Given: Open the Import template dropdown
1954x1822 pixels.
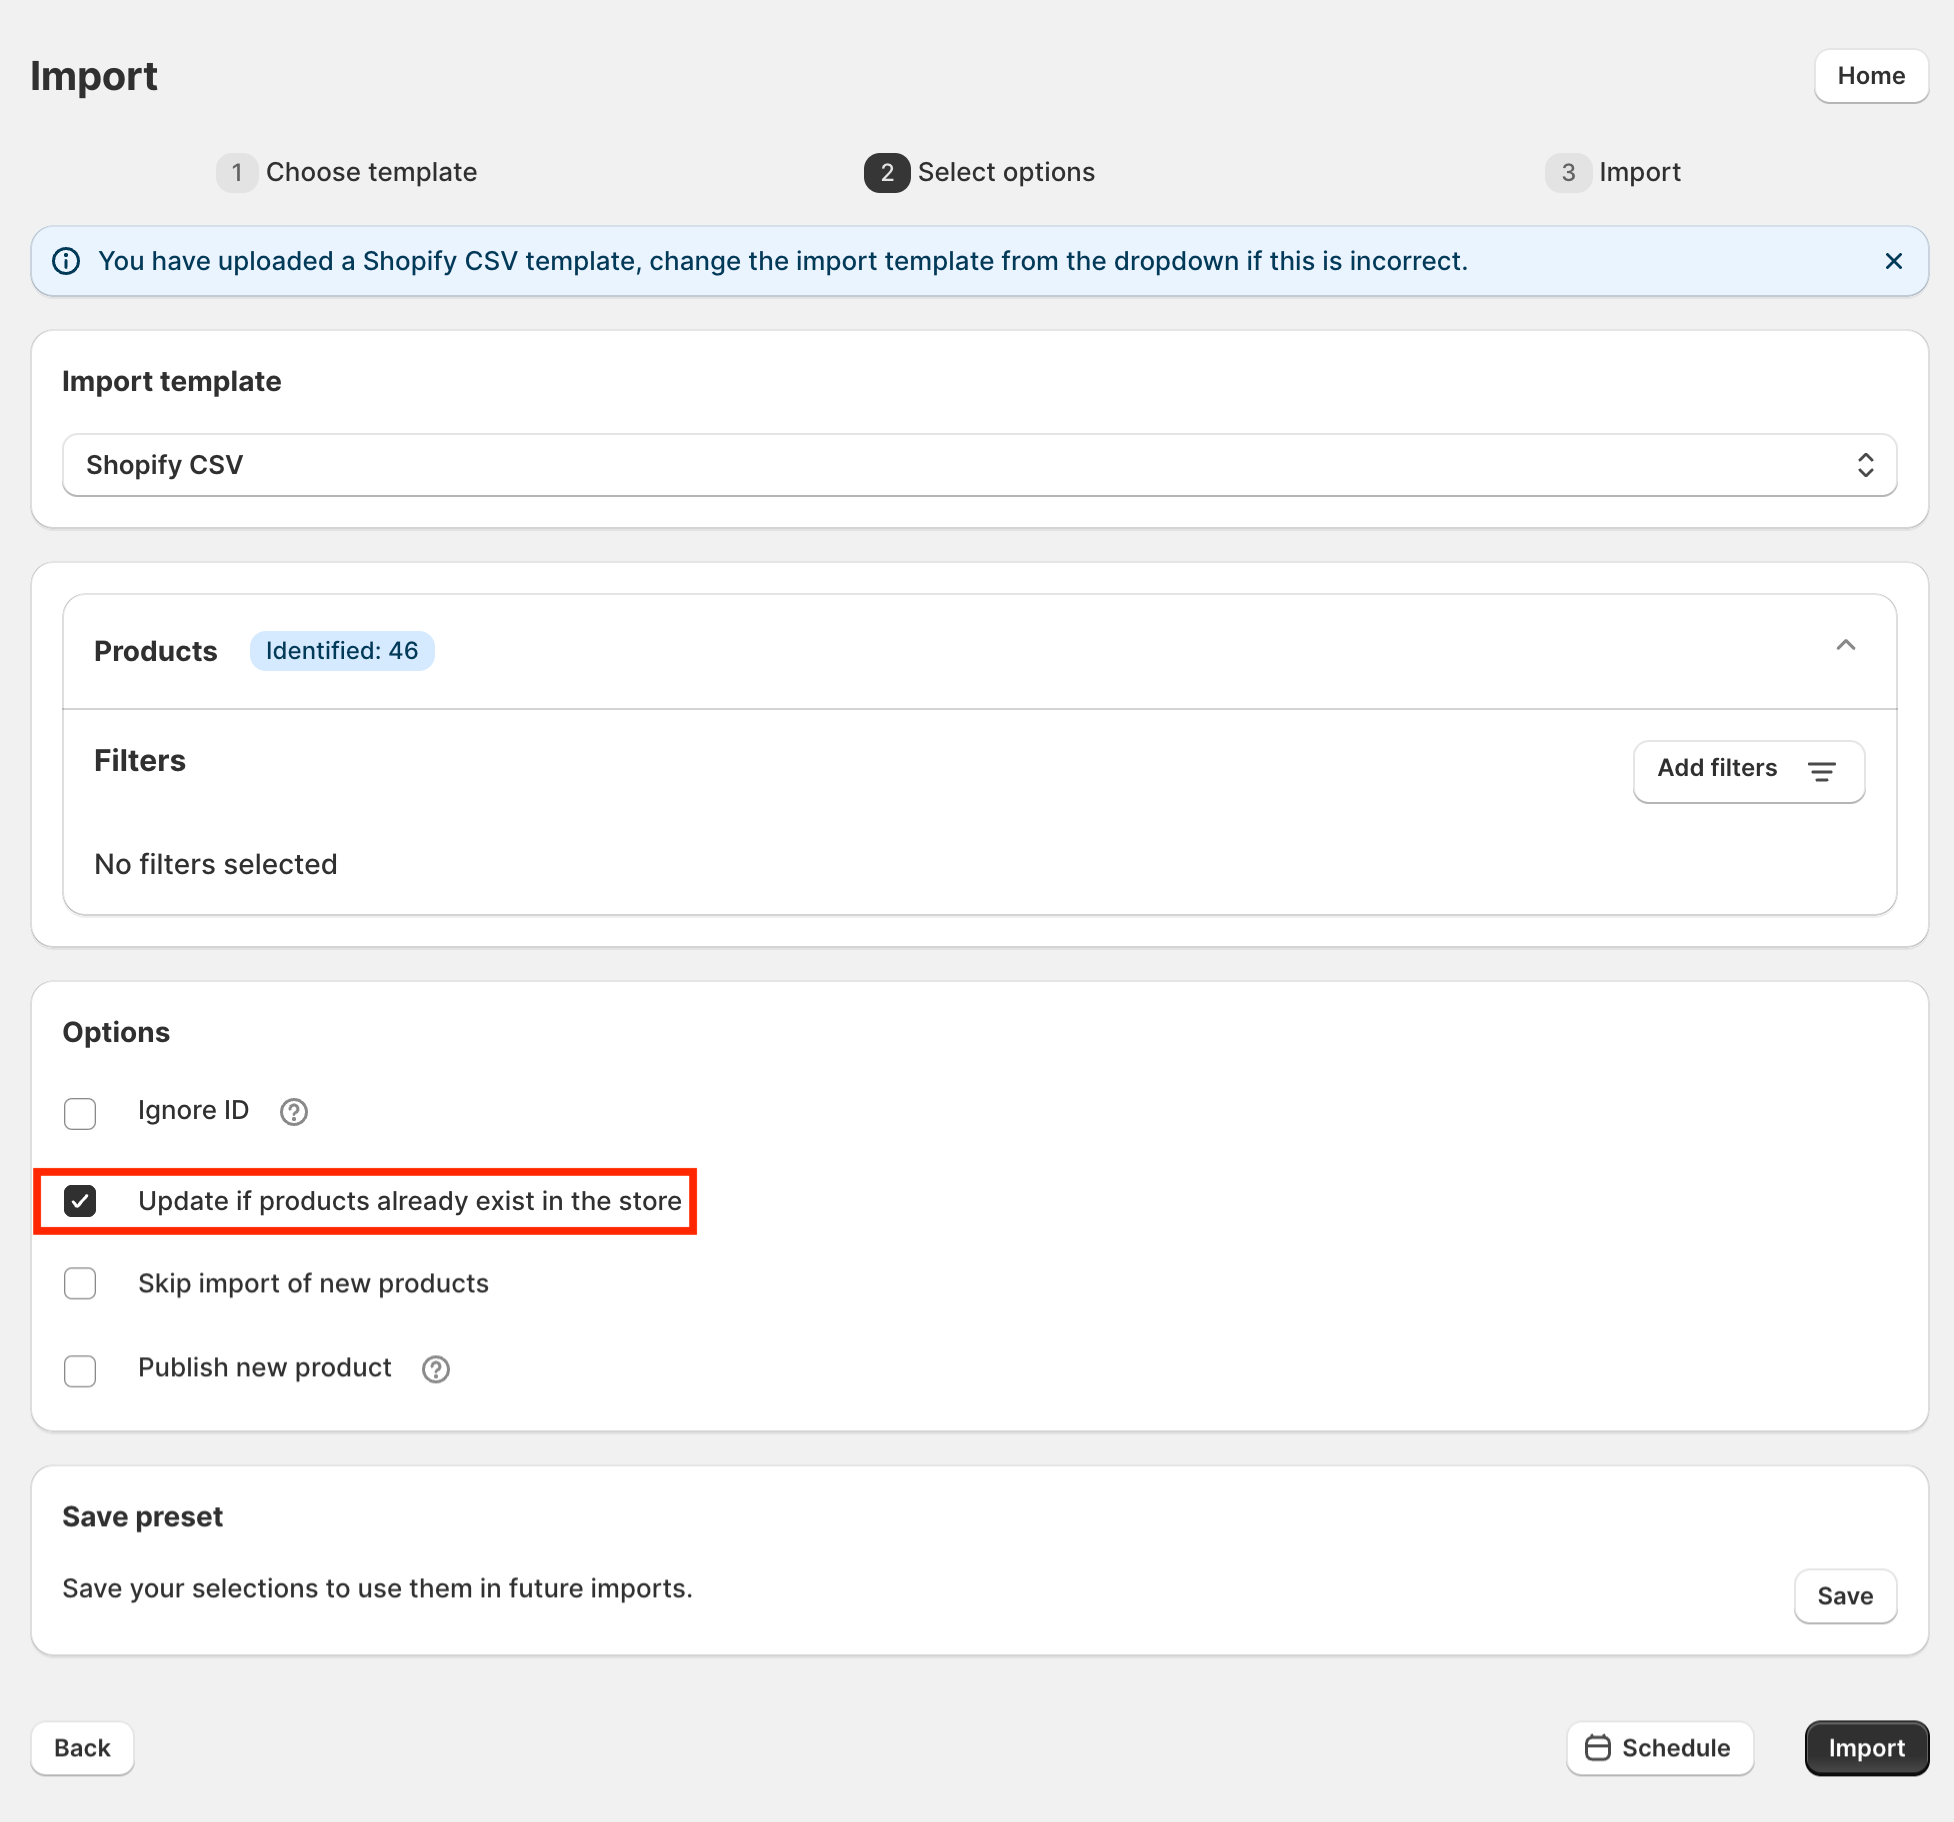Looking at the screenshot, I should click(x=978, y=464).
